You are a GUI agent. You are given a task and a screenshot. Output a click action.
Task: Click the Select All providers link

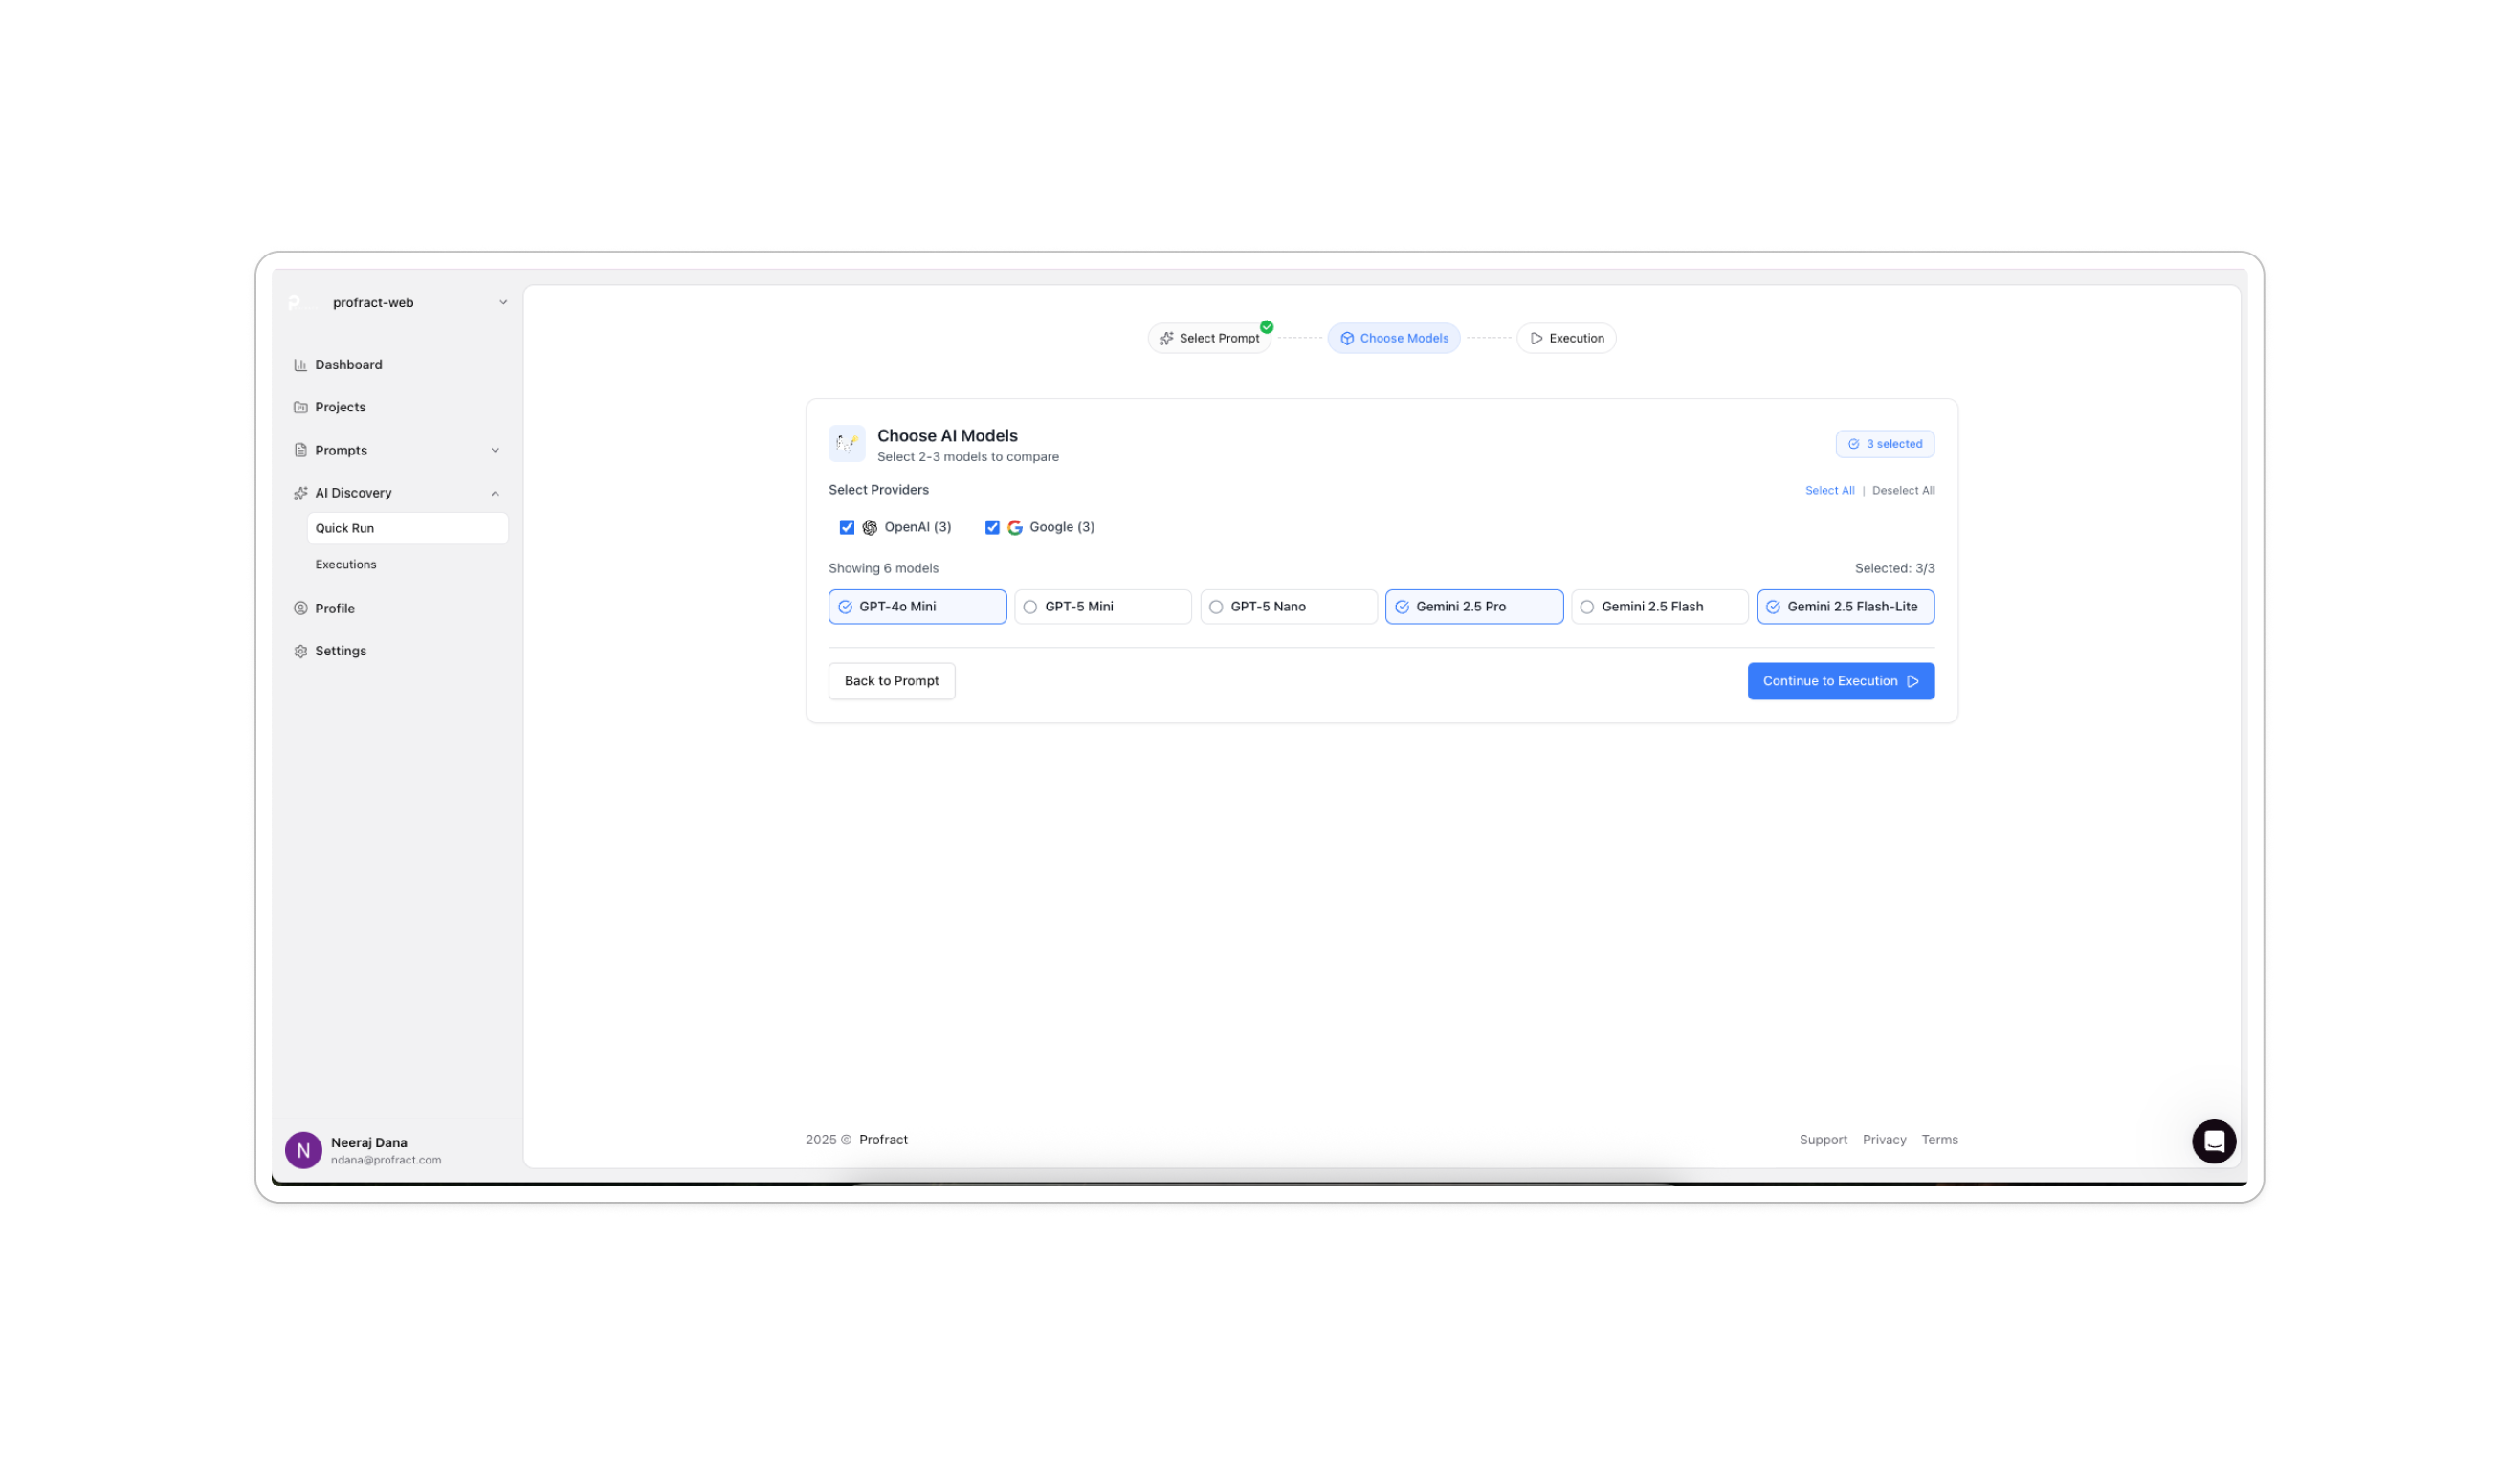click(1829, 490)
